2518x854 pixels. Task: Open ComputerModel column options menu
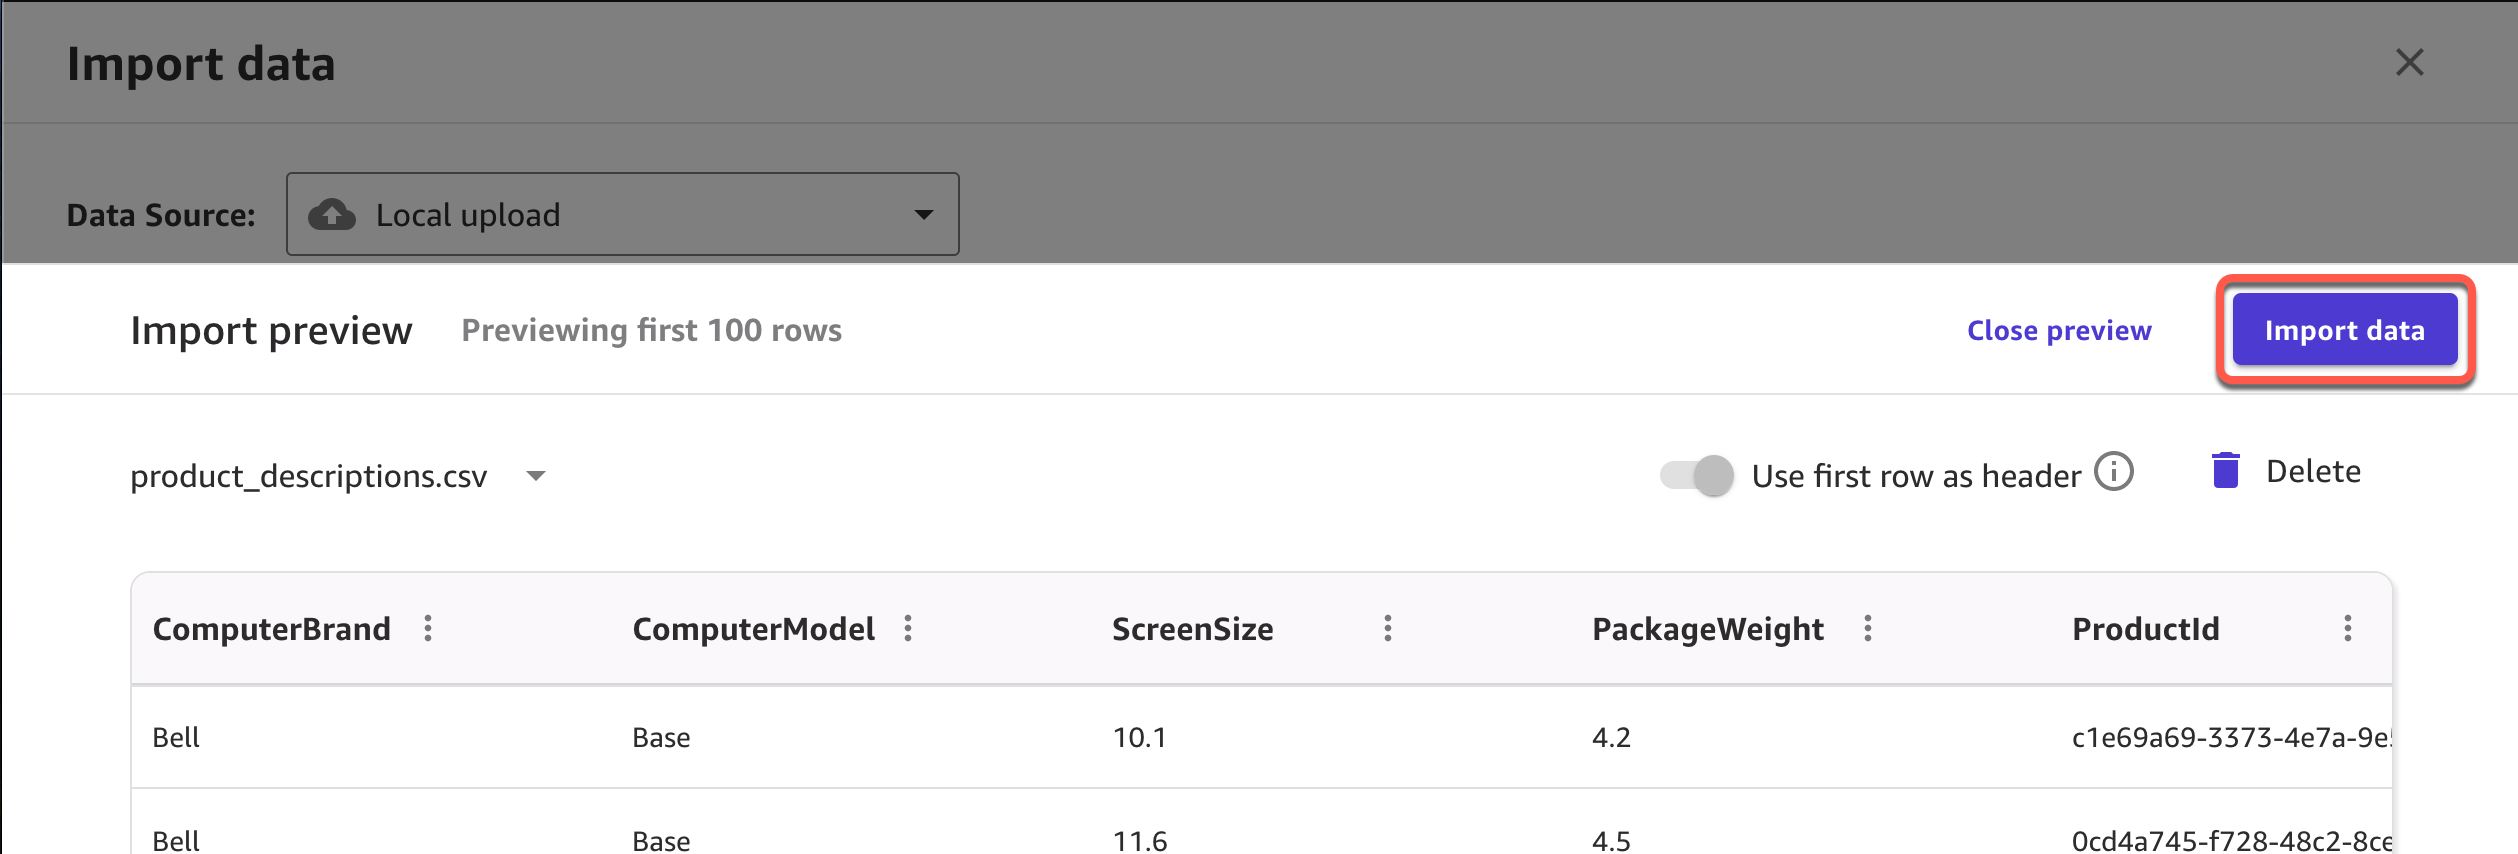point(908,628)
